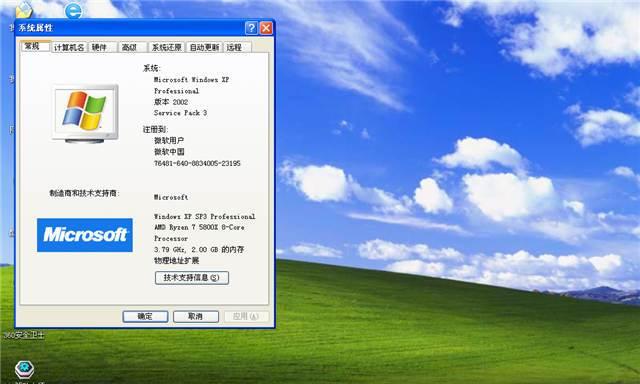Open the 计算机名 tab
This screenshot has height=384, width=640.
69,47
